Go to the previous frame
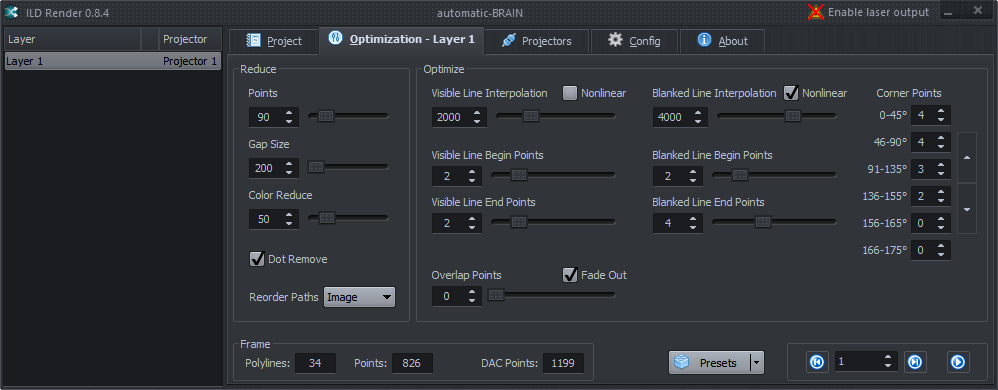 tap(817, 362)
